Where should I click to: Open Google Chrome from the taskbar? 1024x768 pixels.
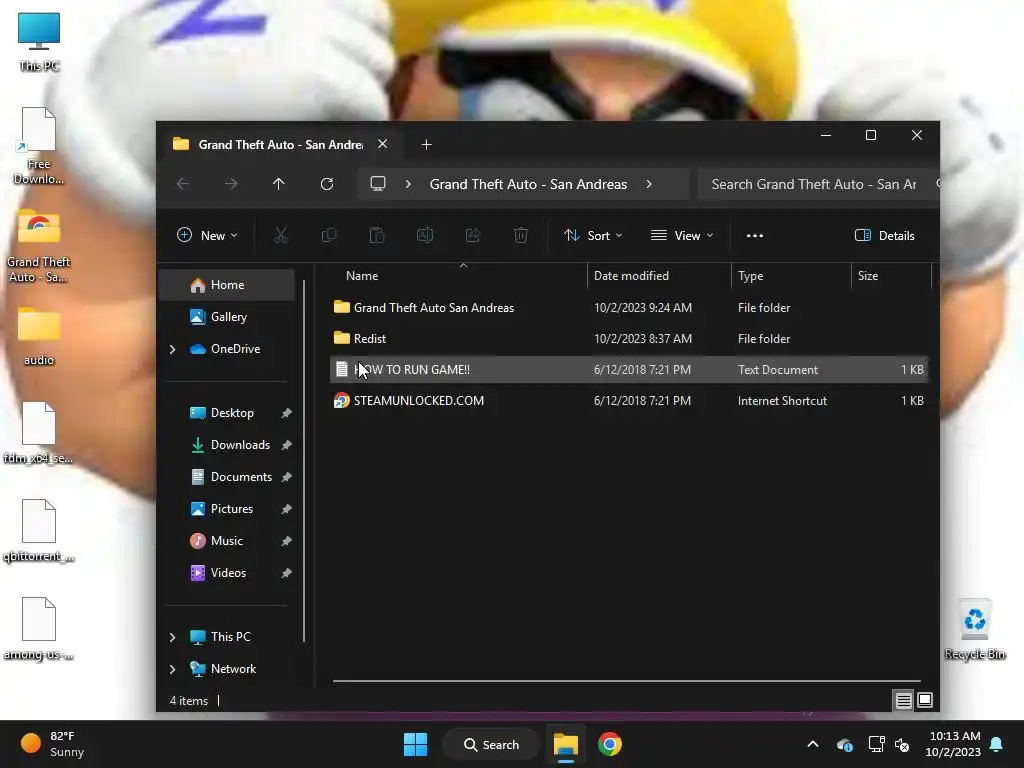pos(610,744)
